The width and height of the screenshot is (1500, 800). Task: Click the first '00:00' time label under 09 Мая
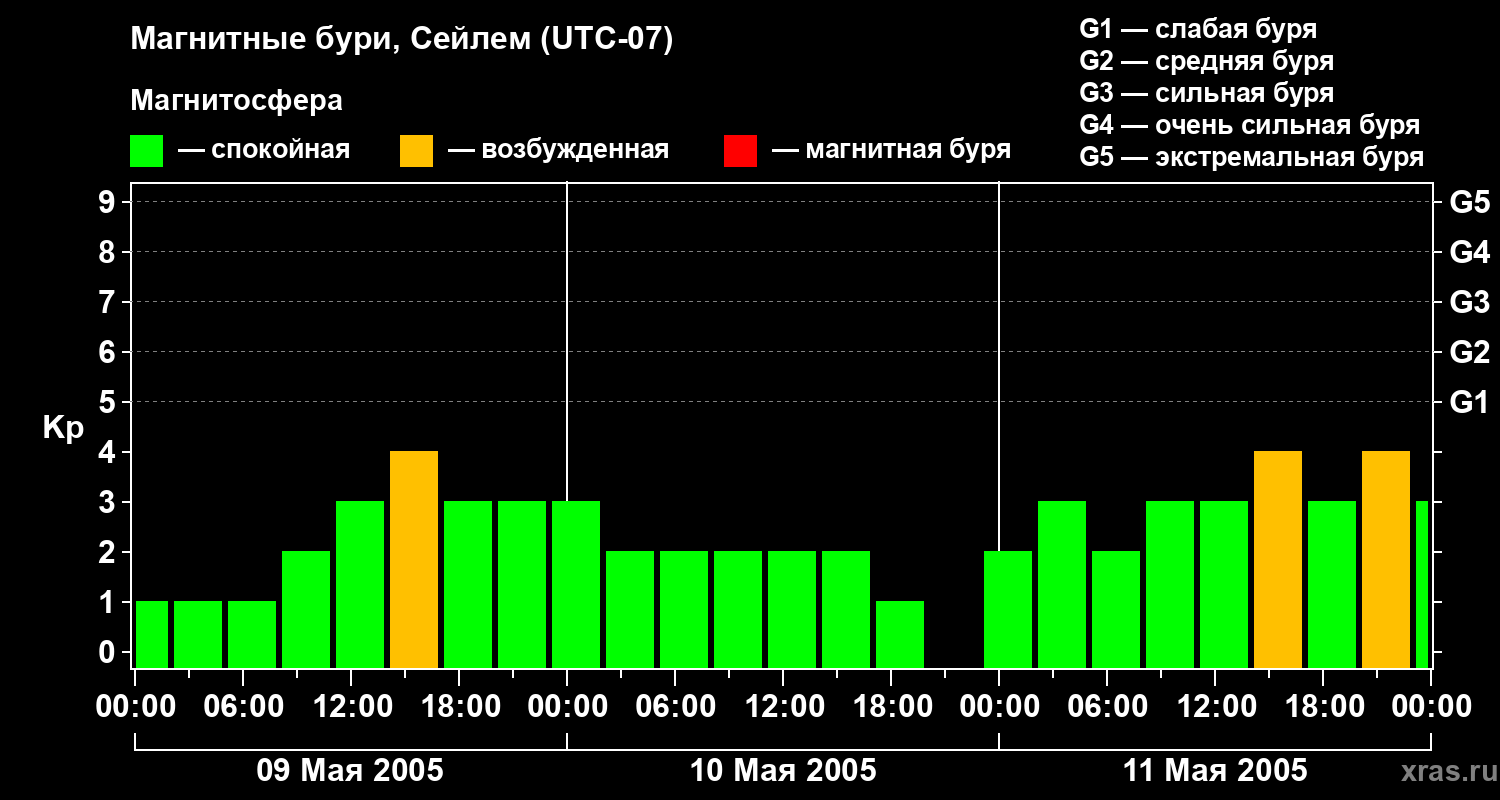coord(136,707)
